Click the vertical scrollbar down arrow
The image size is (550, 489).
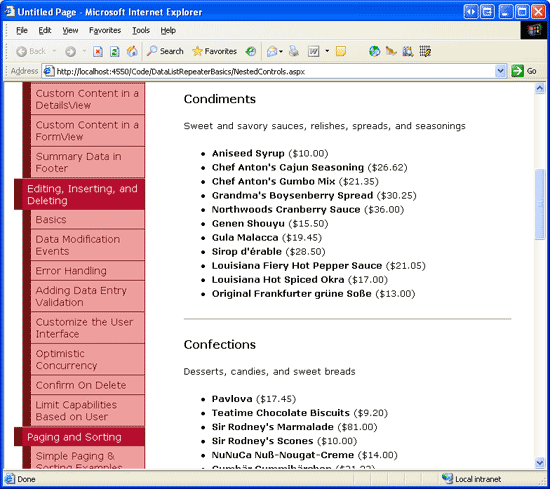(540, 463)
